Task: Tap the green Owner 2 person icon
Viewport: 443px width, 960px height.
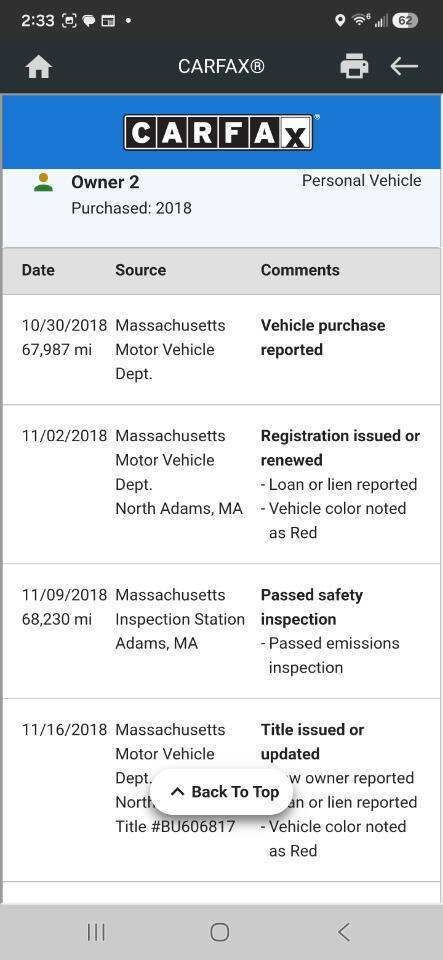Action: point(43,182)
